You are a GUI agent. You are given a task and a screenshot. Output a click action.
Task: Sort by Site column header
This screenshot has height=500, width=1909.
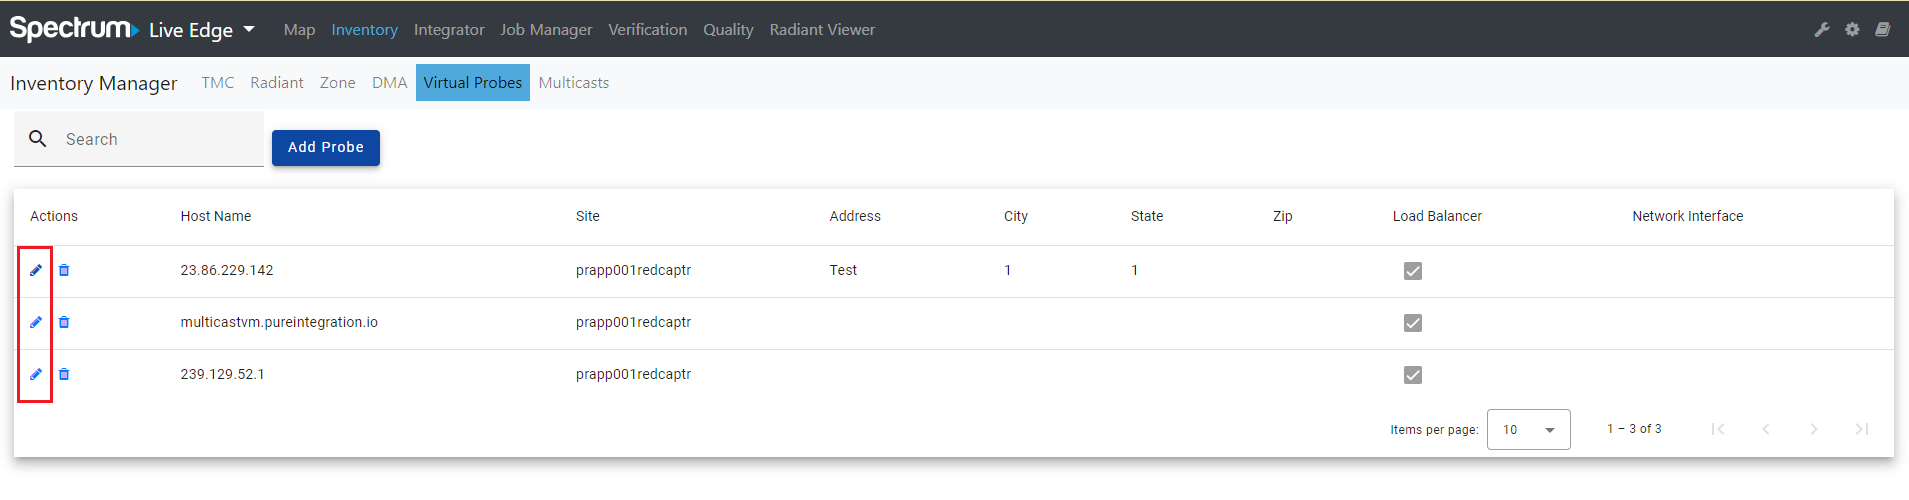588,216
